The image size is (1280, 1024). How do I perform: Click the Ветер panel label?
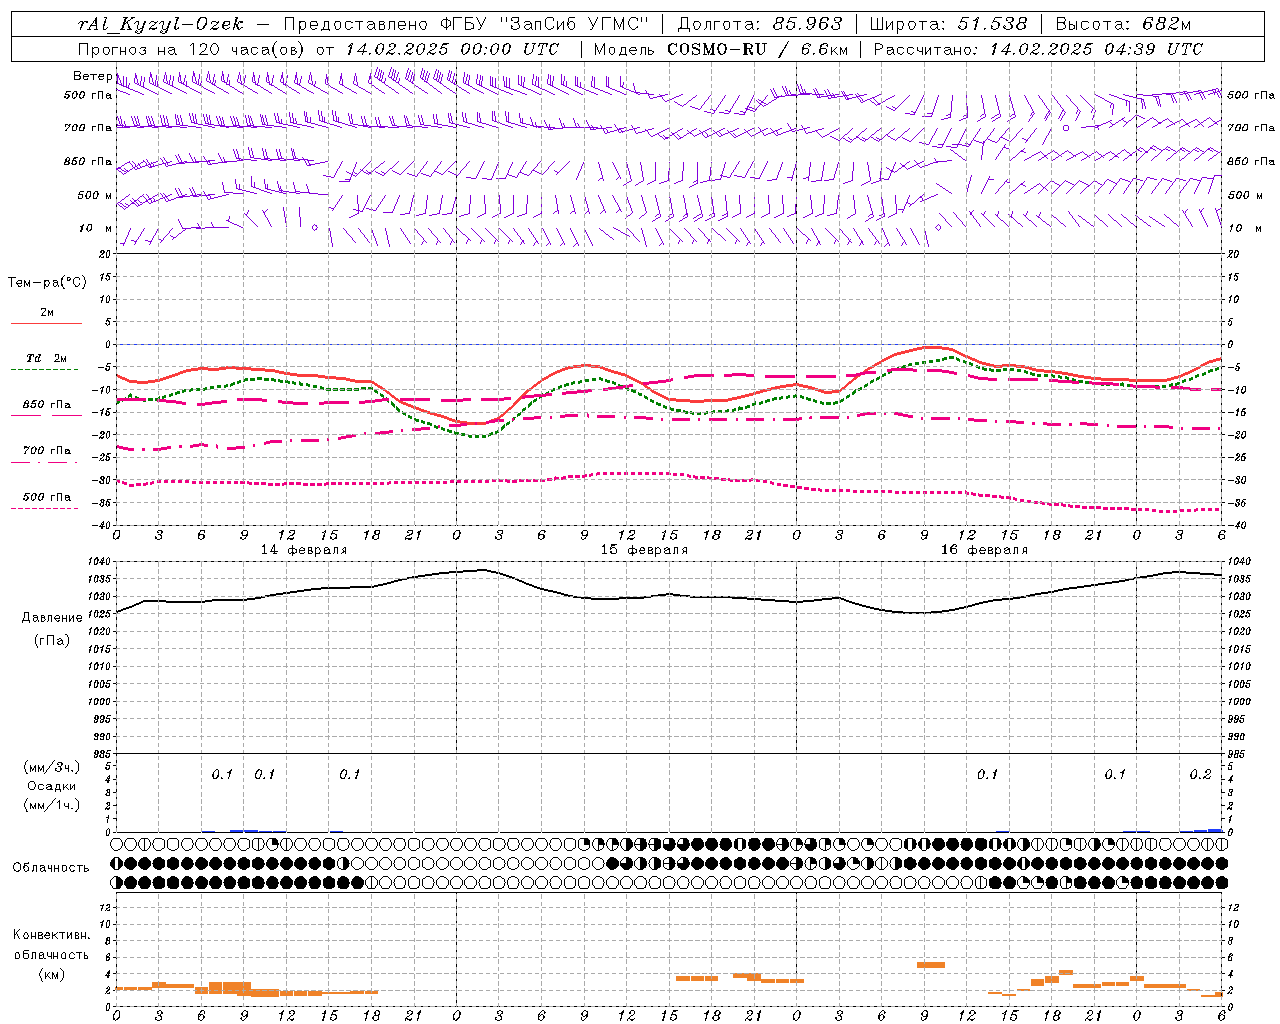click(x=92, y=76)
